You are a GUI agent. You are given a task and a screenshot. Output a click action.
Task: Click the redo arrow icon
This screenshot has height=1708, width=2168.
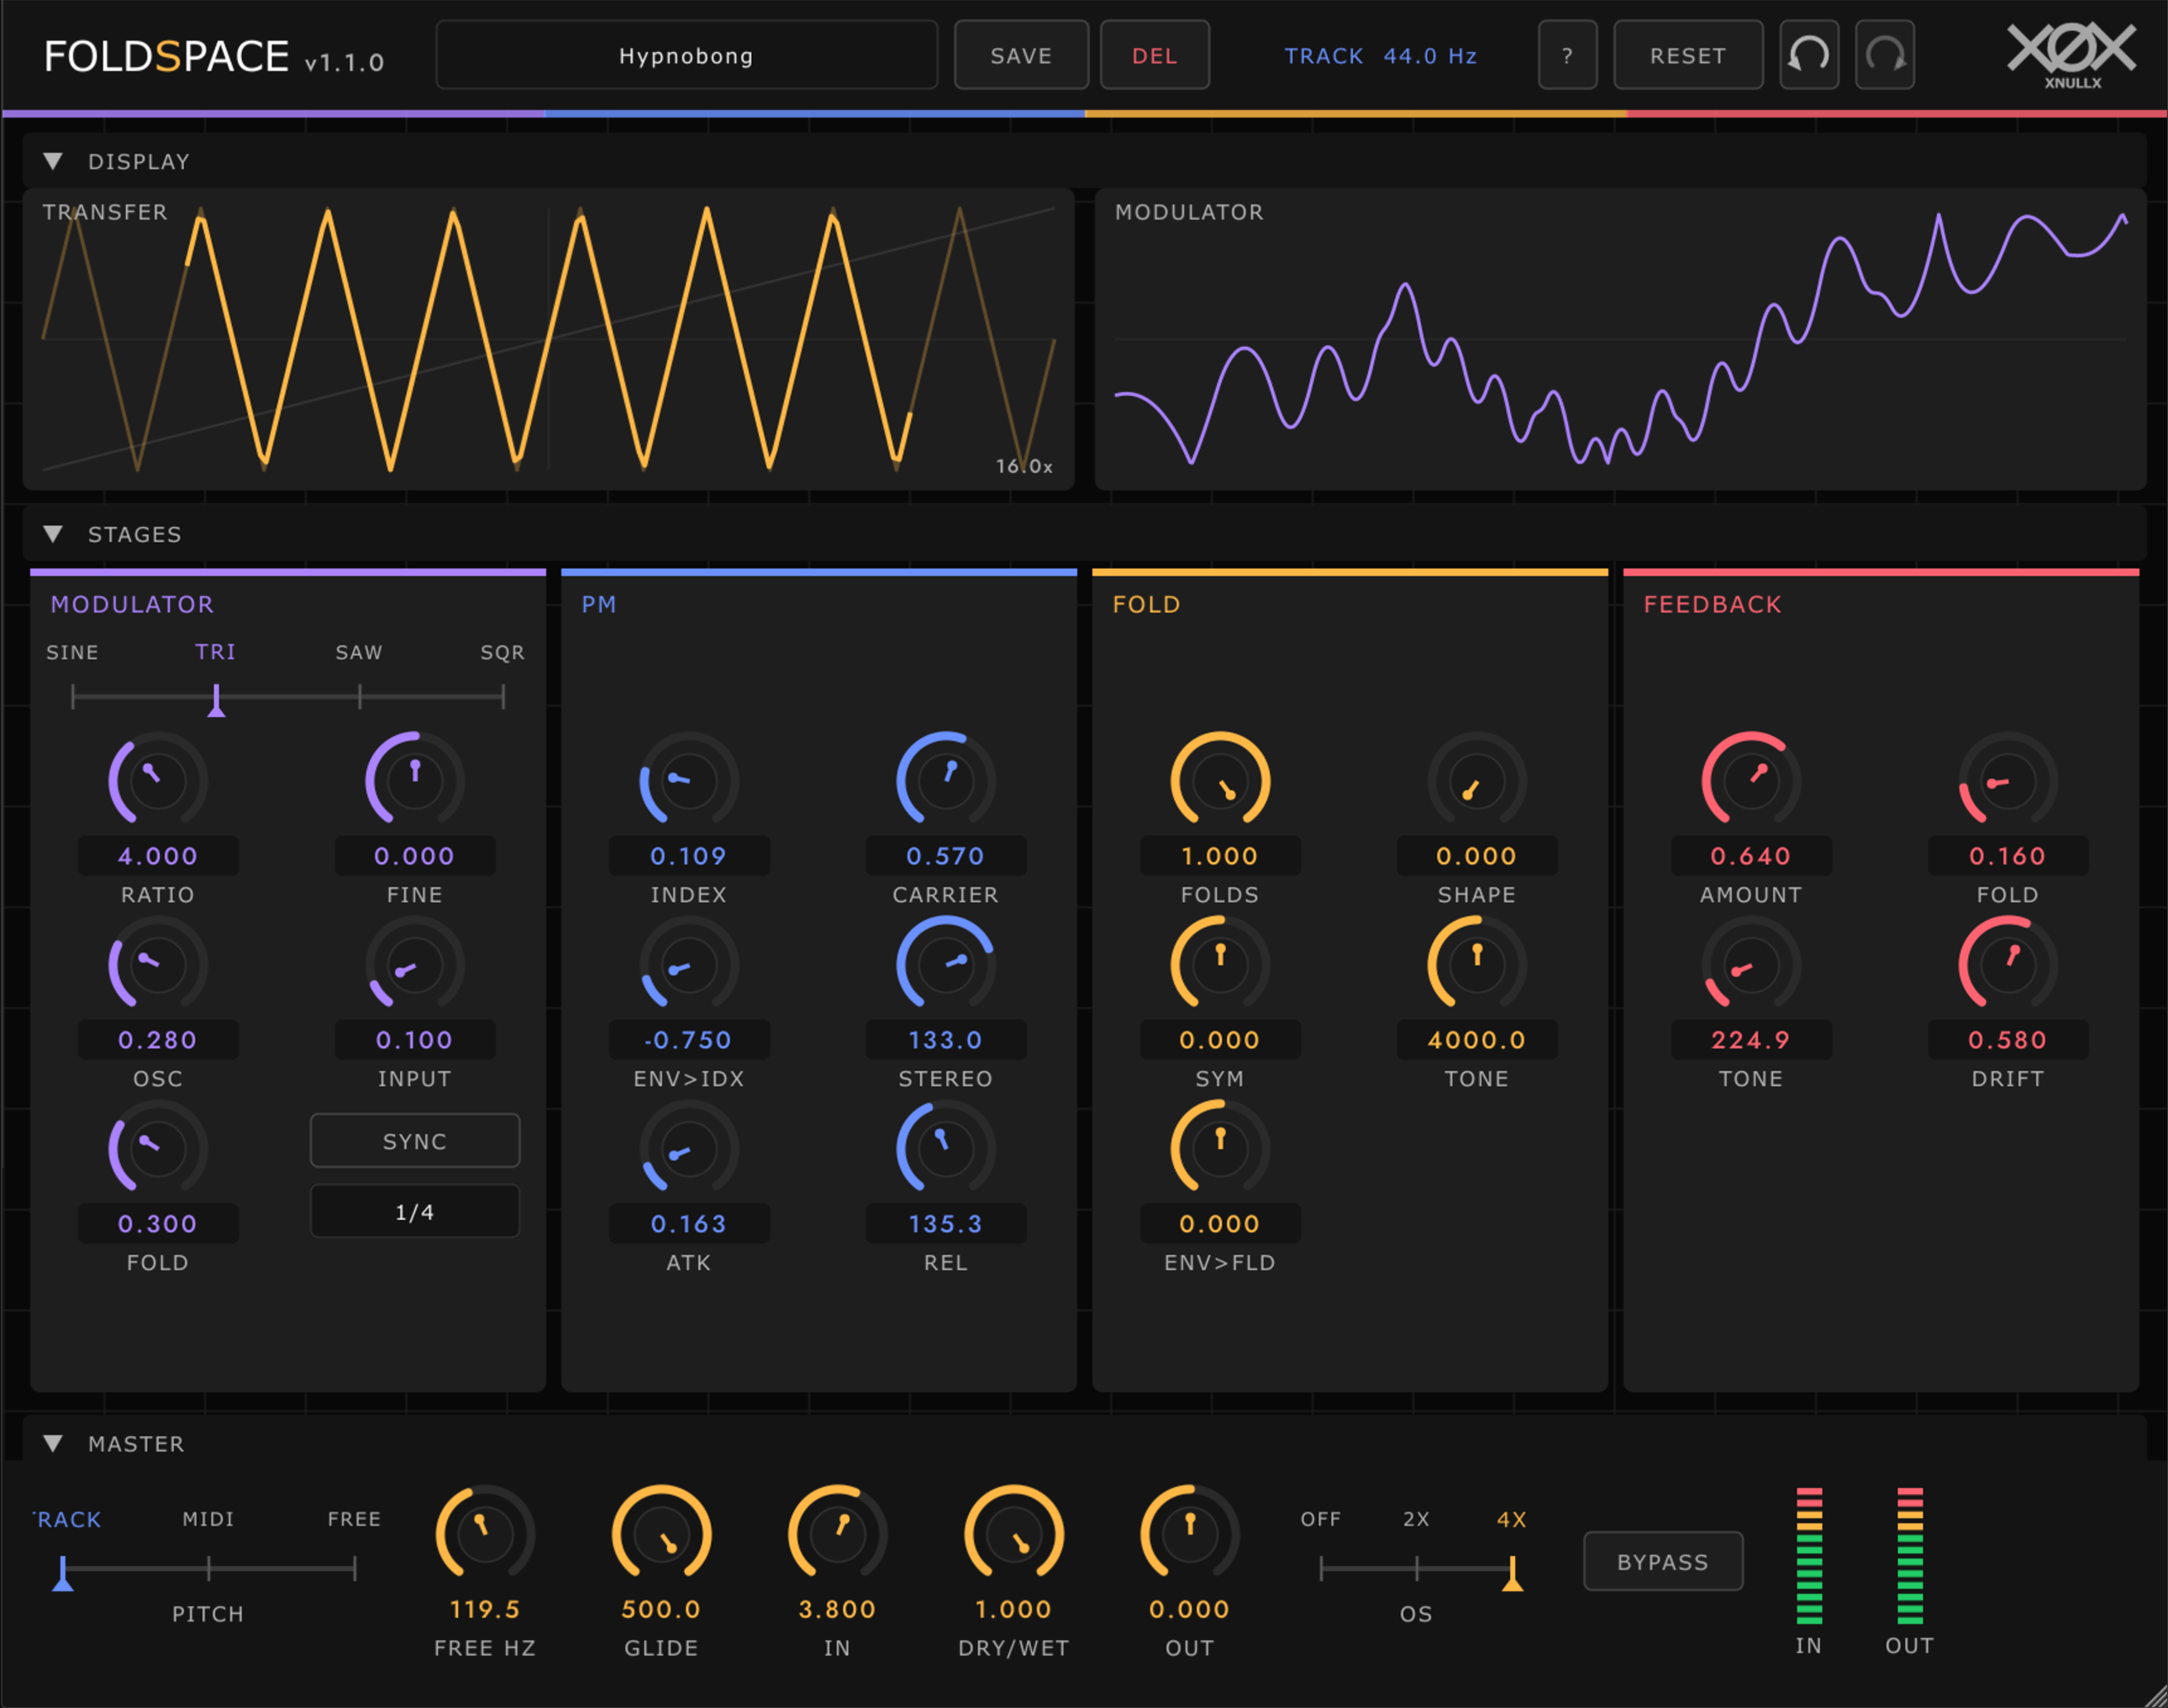pos(1884,55)
